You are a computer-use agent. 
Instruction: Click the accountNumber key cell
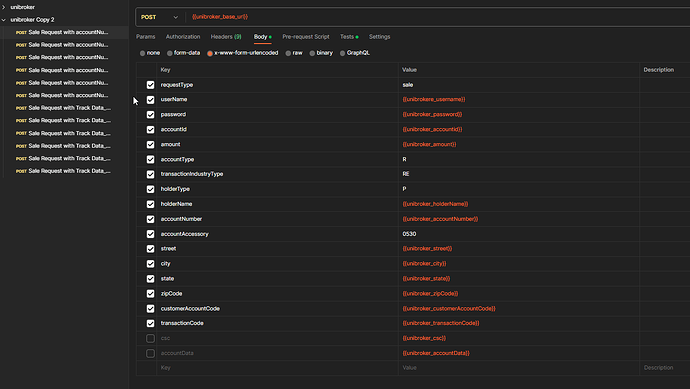278,219
